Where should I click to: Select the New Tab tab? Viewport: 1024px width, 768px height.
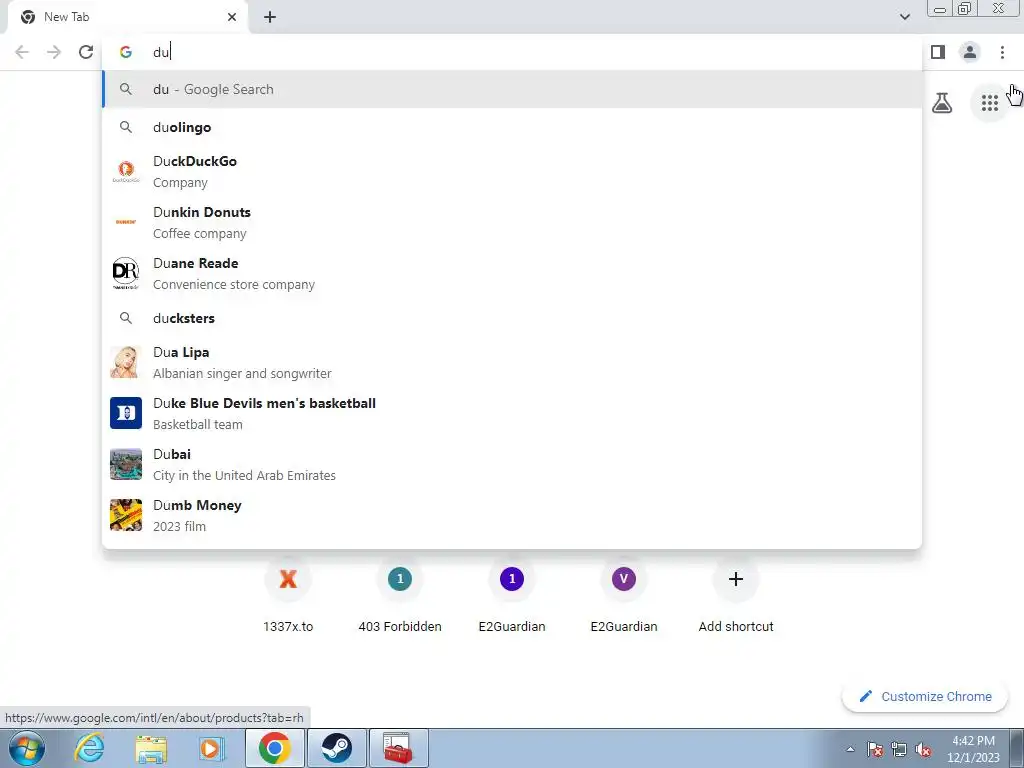click(x=127, y=17)
